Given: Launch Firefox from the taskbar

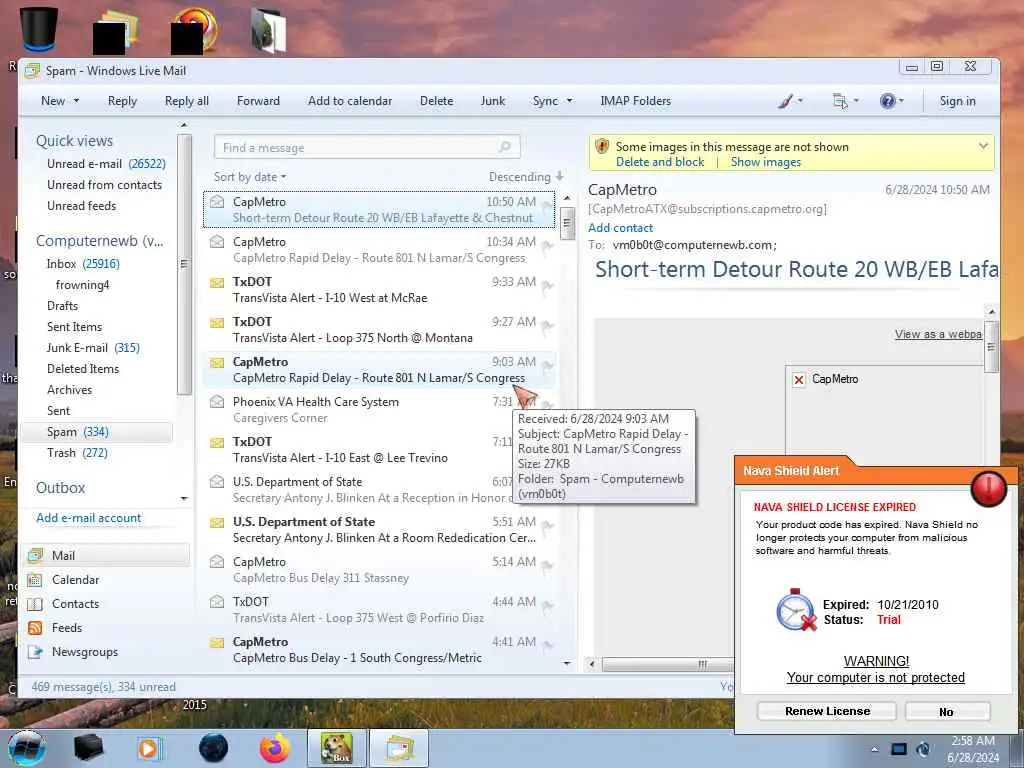Looking at the screenshot, I should (274, 748).
